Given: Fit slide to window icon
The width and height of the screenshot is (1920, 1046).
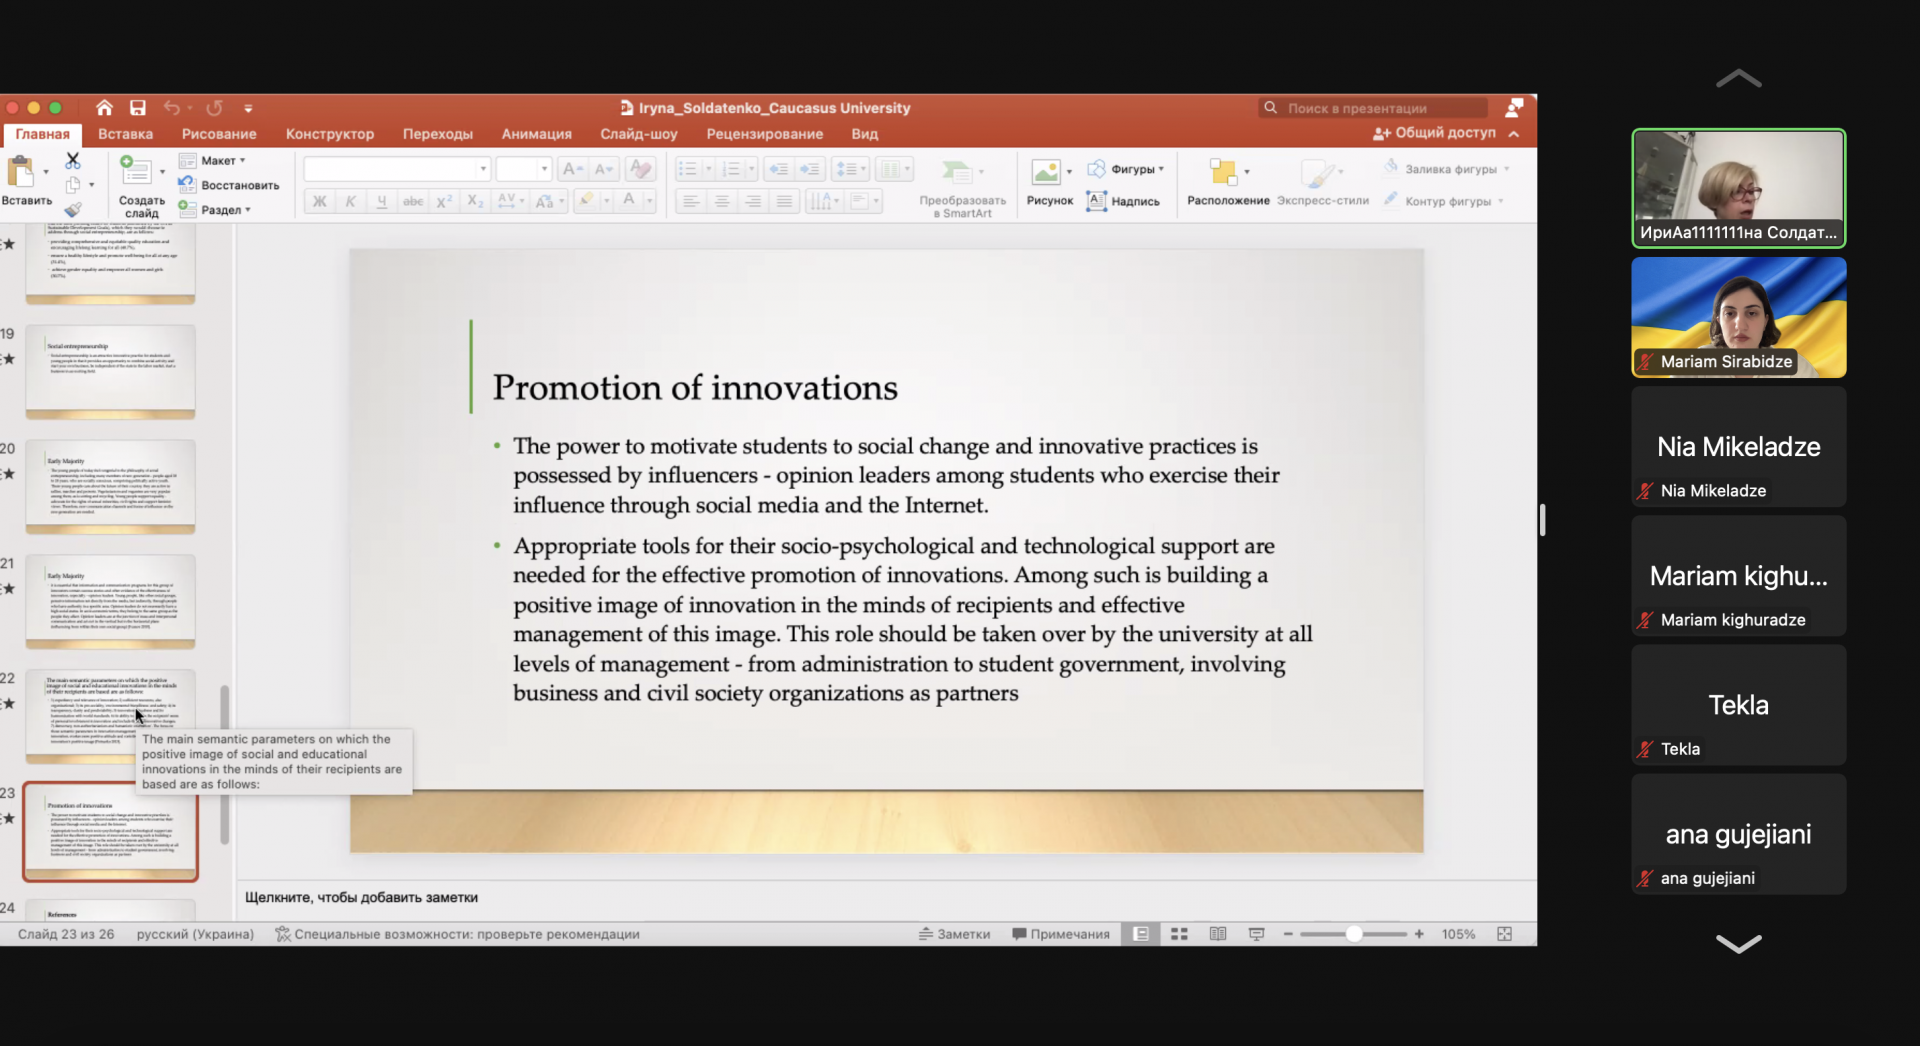Looking at the screenshot, I should 1504,934.
